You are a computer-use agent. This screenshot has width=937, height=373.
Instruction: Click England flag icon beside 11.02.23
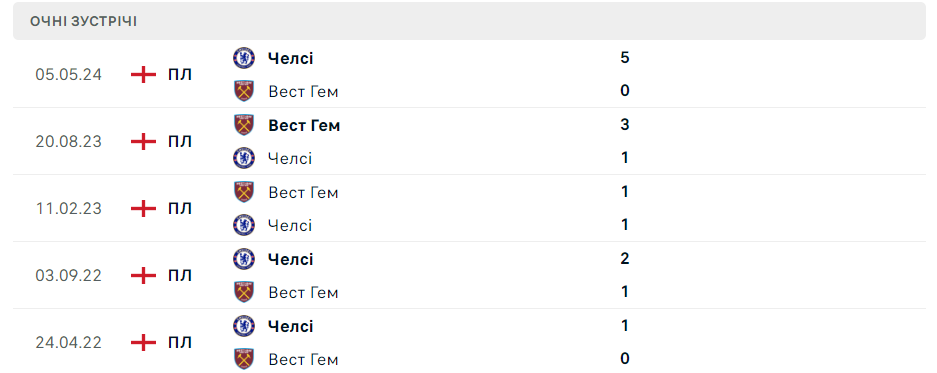click(x=143, y=209)
